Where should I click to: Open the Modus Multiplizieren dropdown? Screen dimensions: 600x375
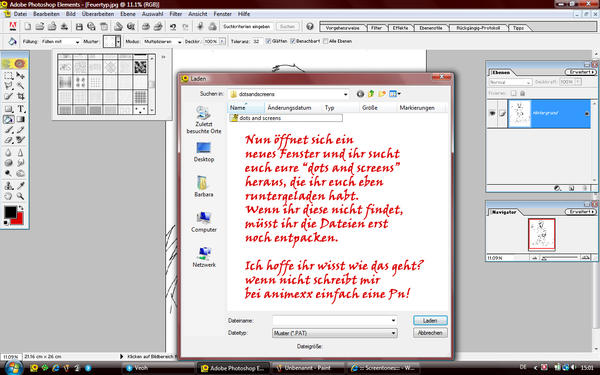tap(162, 41)
